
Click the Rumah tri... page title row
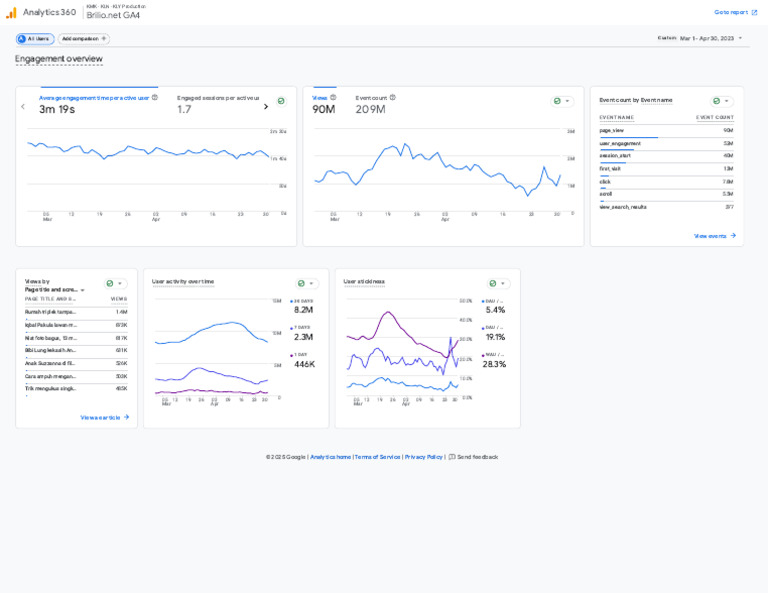pyautogui.click(x=76, y=312)
